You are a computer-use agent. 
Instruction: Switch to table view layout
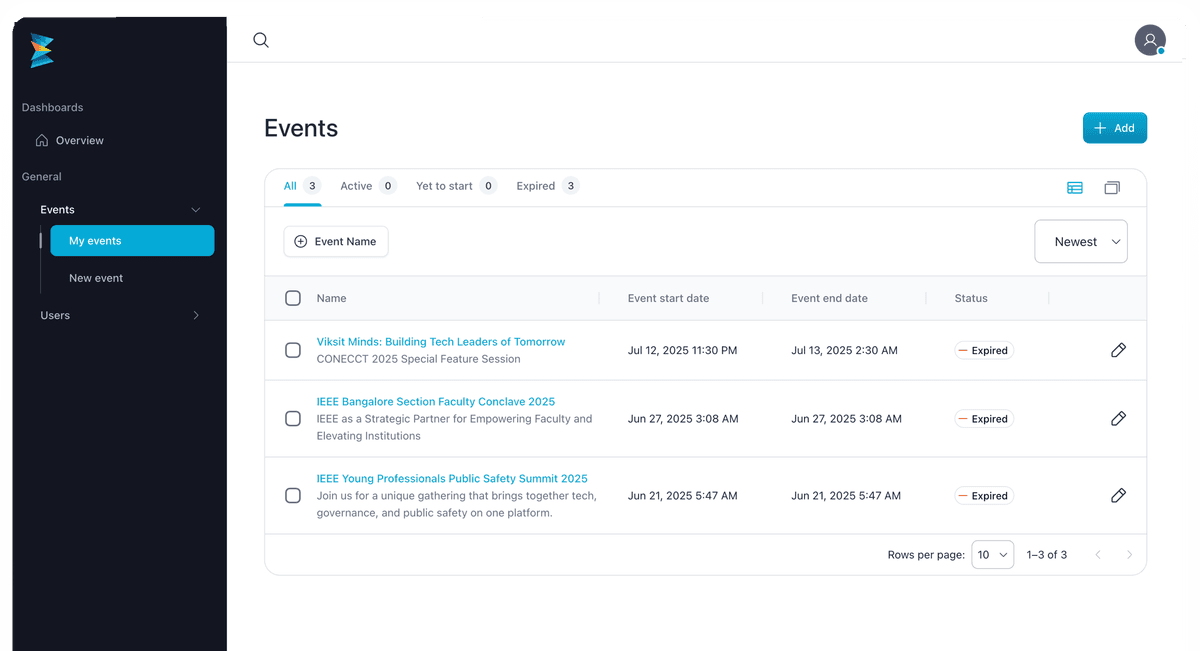coord(1075,187)
